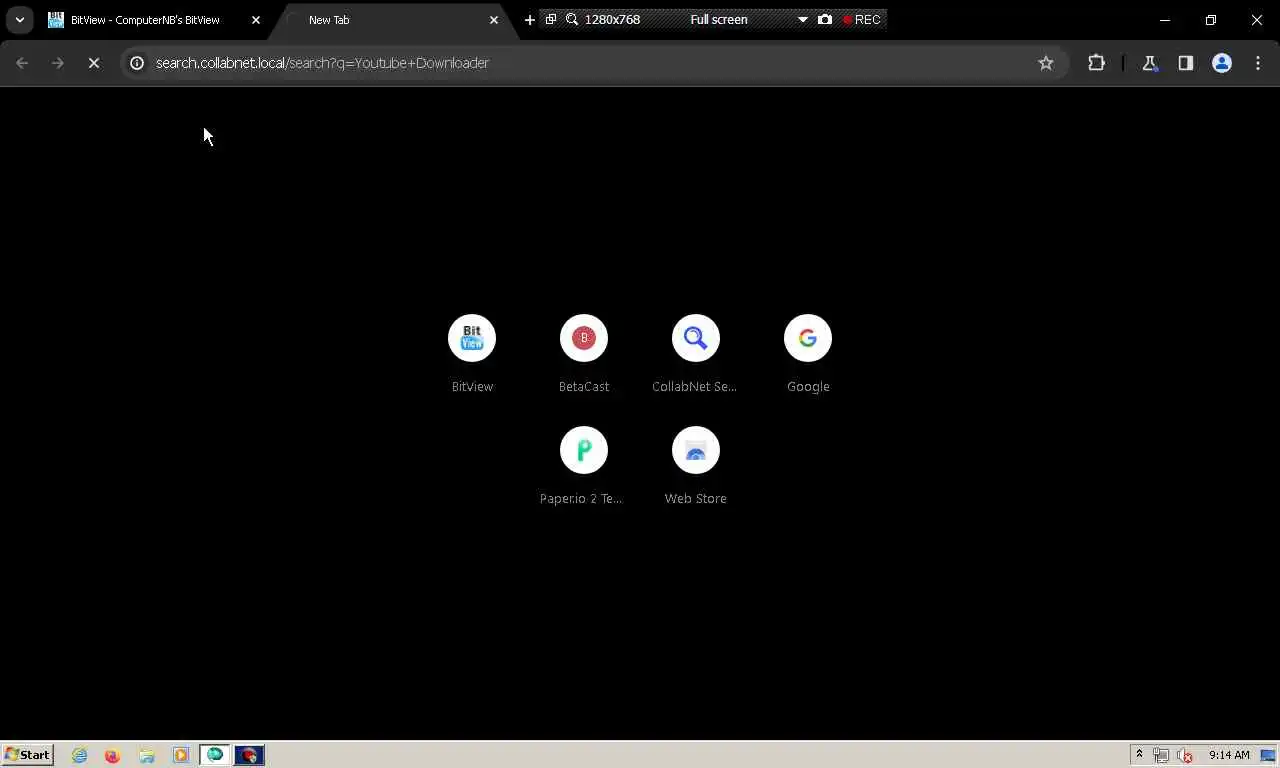
Task: Open the Web Store shortcut tile
Action: (x=696, y=466)
